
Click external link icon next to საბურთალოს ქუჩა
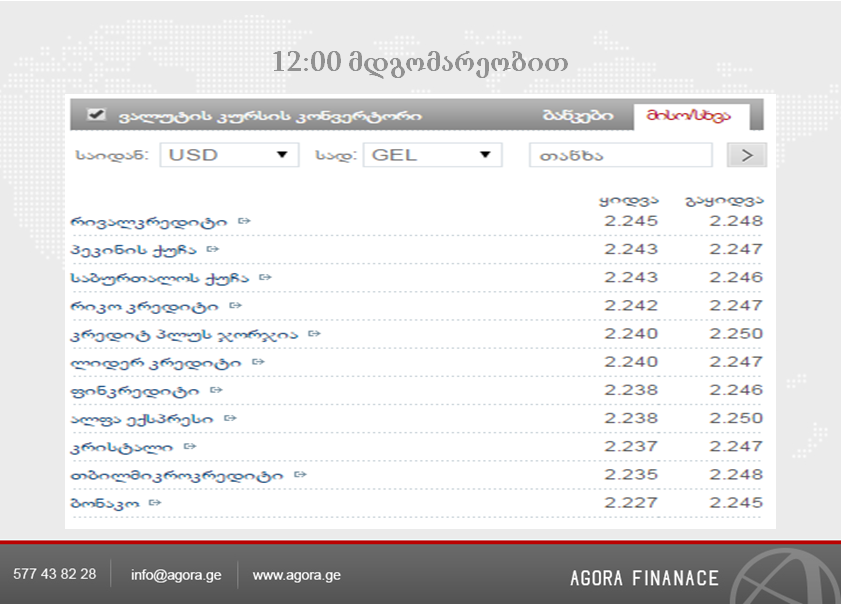[265, 277]
